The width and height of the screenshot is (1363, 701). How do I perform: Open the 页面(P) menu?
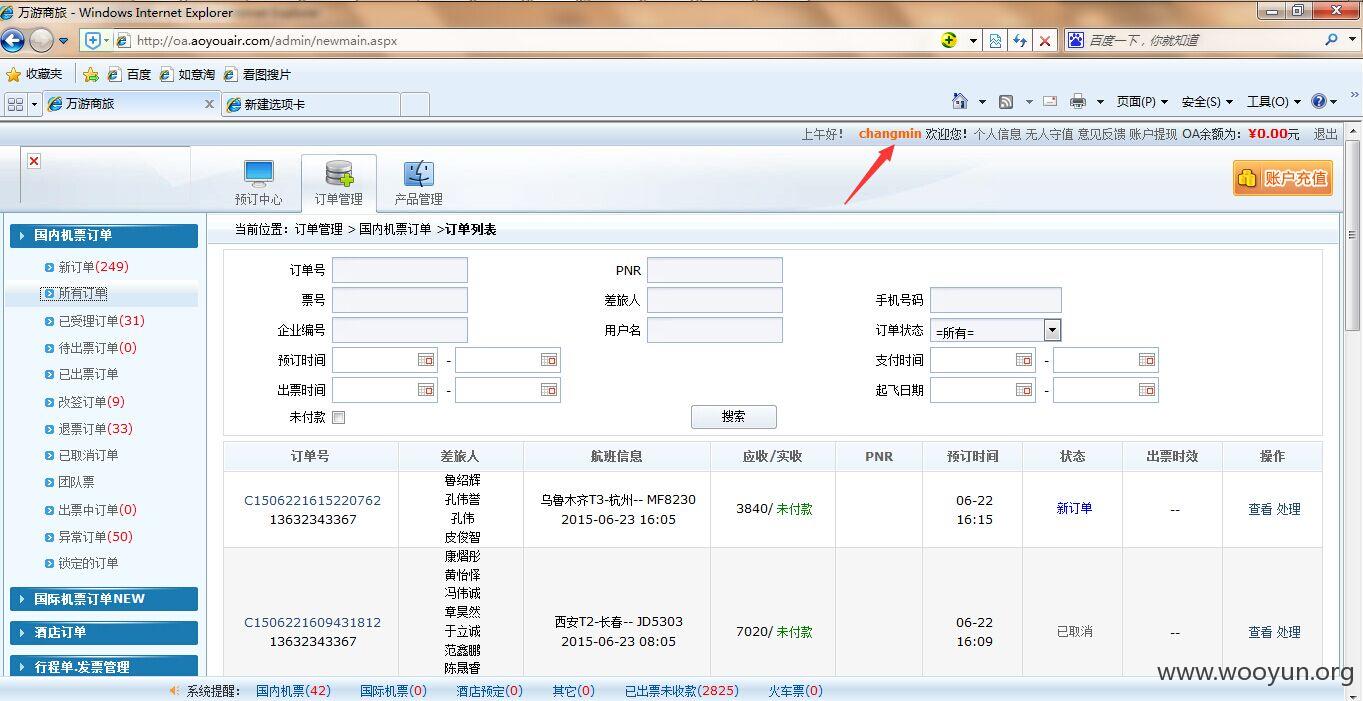pos(1142,101)
